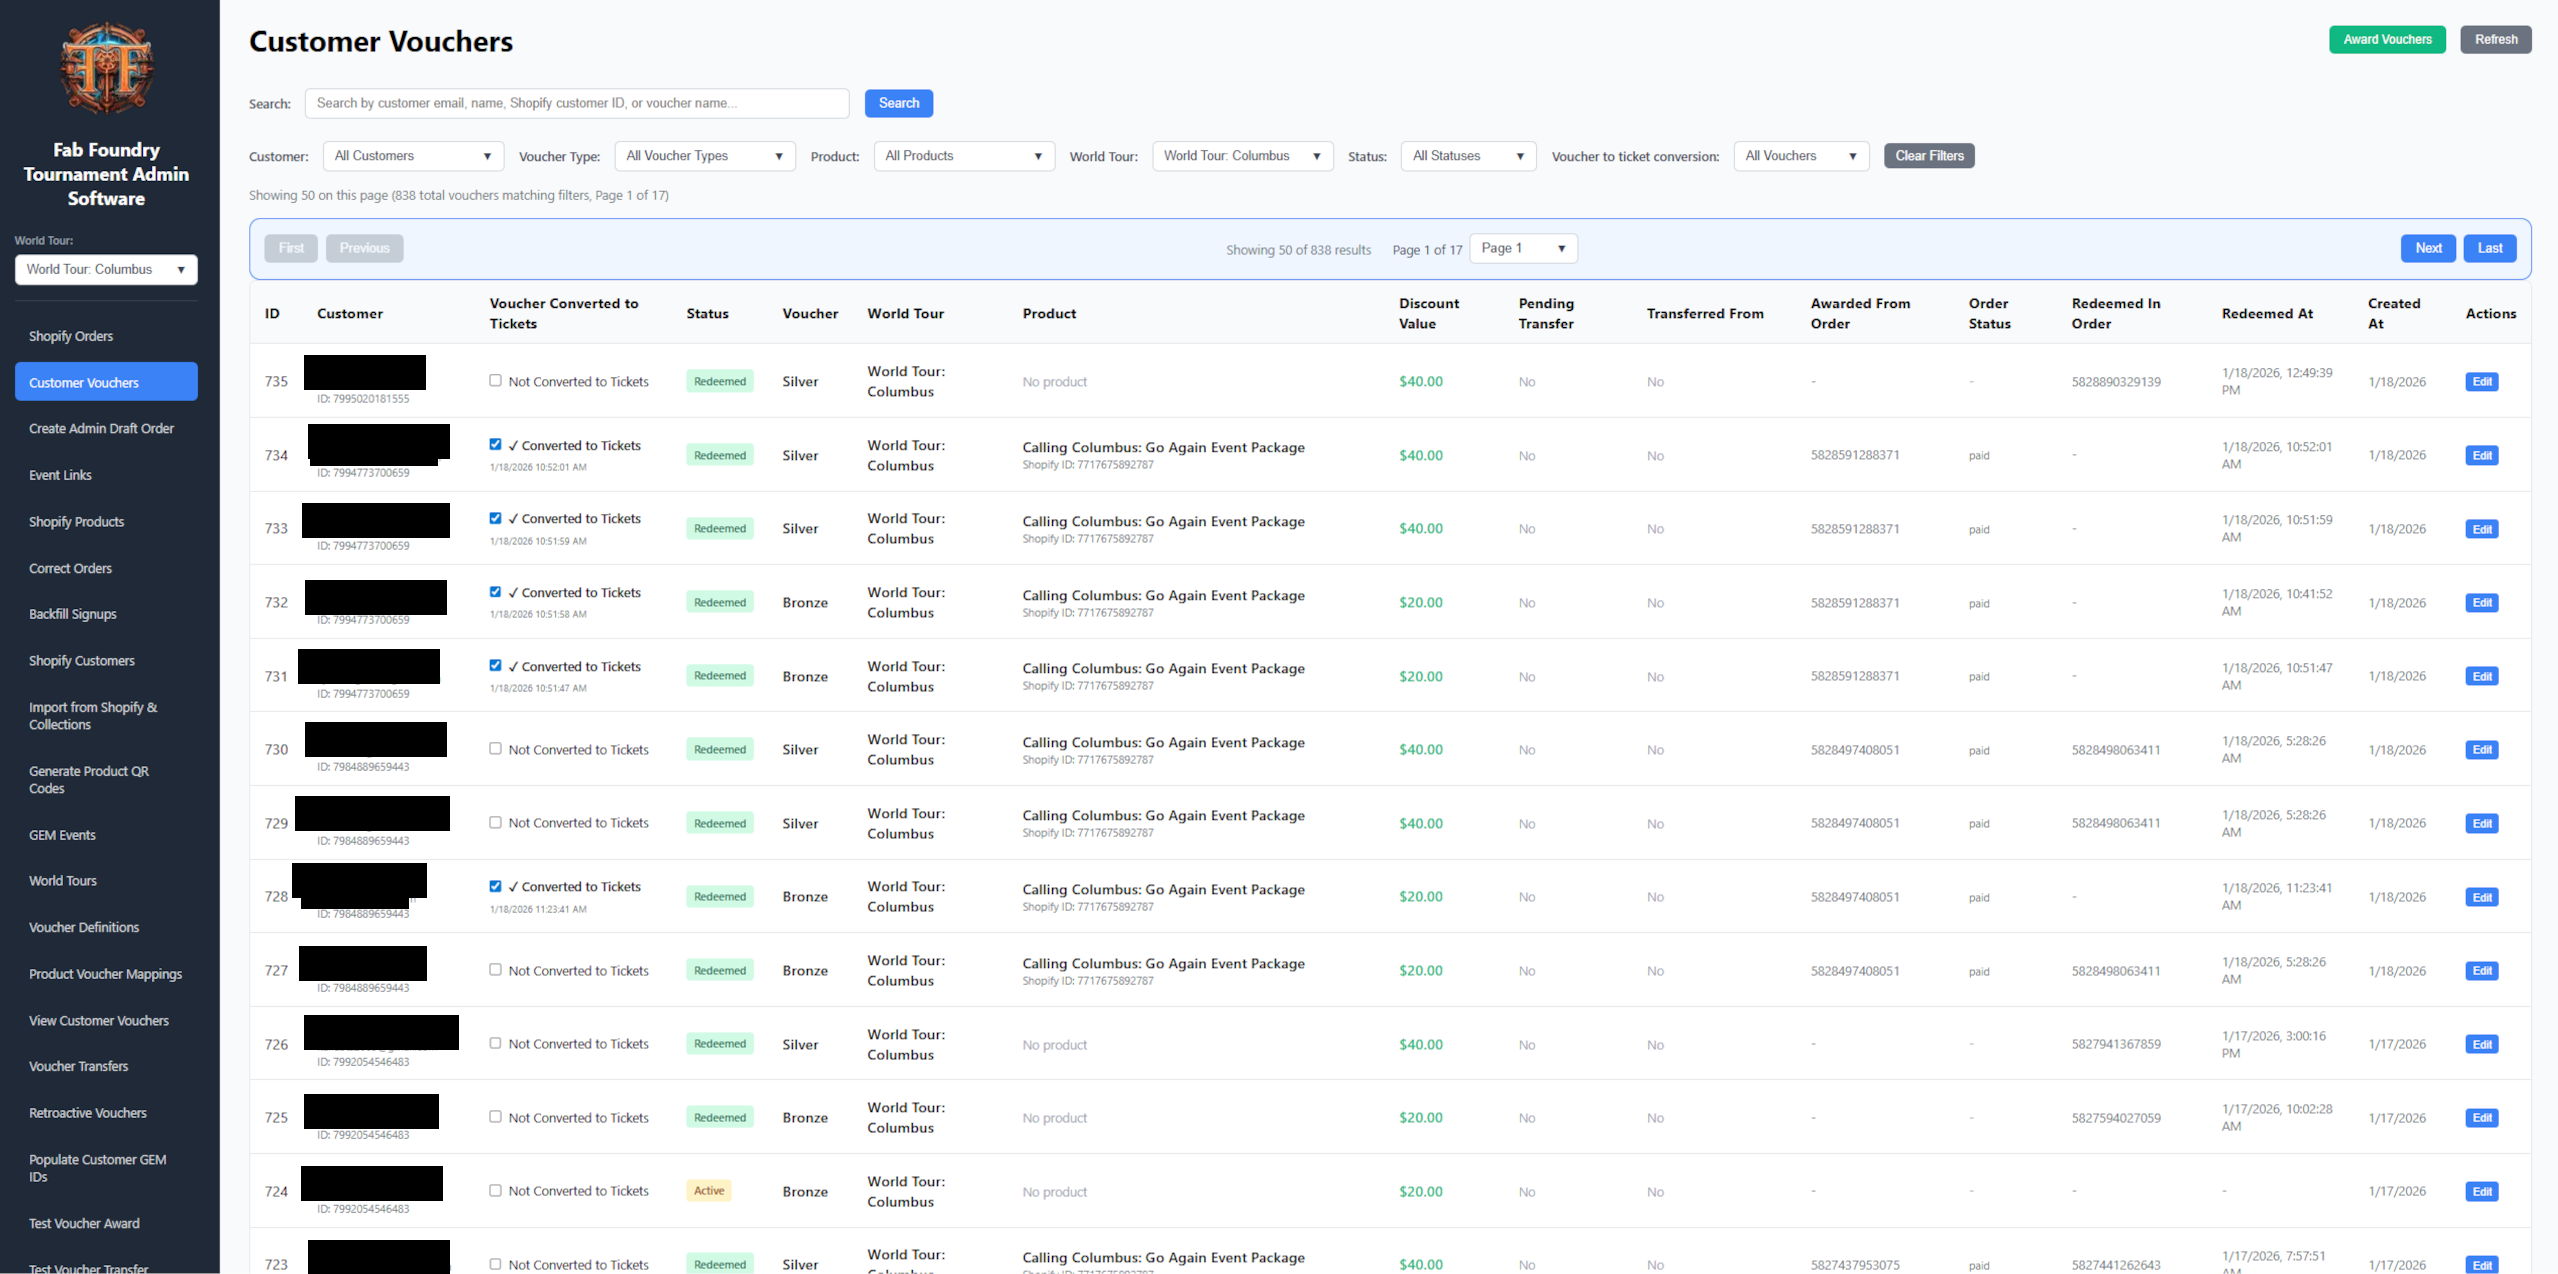This screenshot has height=1274, width=2558.
Task: Open Voucher Definitions from the sidebar
Action: coord(84,927)
